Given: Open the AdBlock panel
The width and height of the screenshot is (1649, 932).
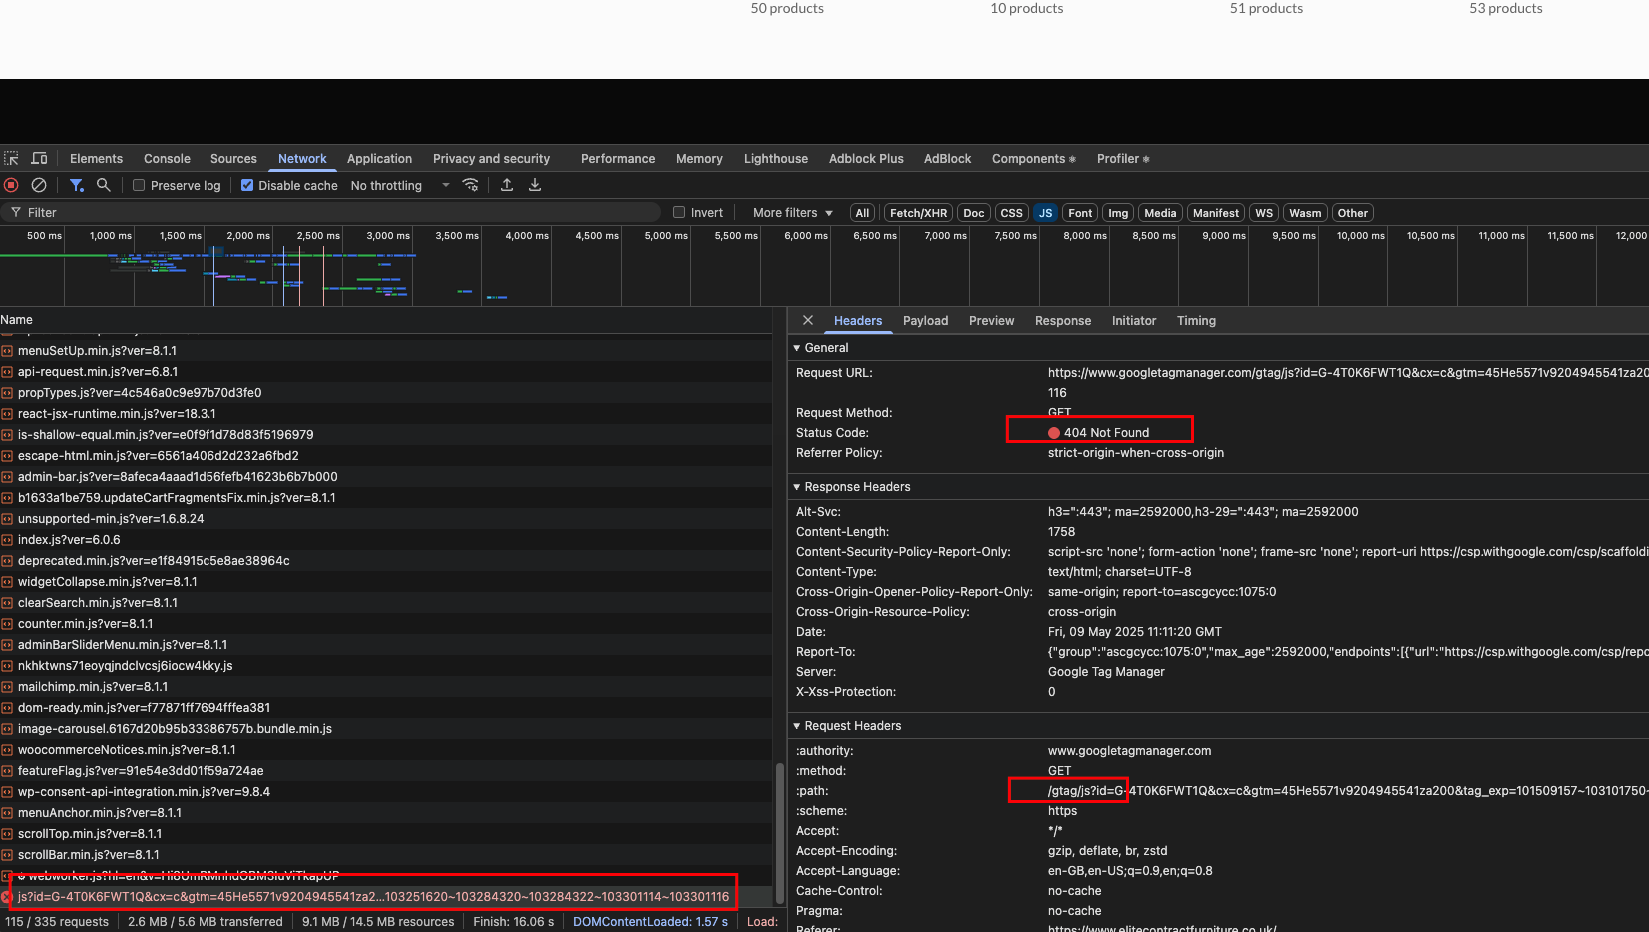Looking at the screenshot, I should tap(947, 159).
